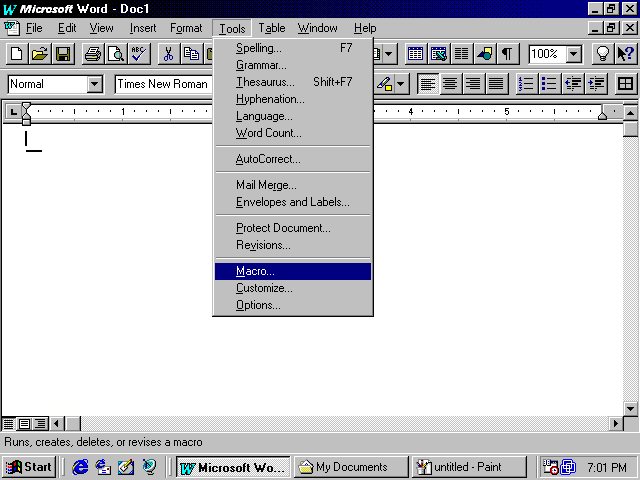
Task: Open the Windows Start button
Action: point(29,467)
